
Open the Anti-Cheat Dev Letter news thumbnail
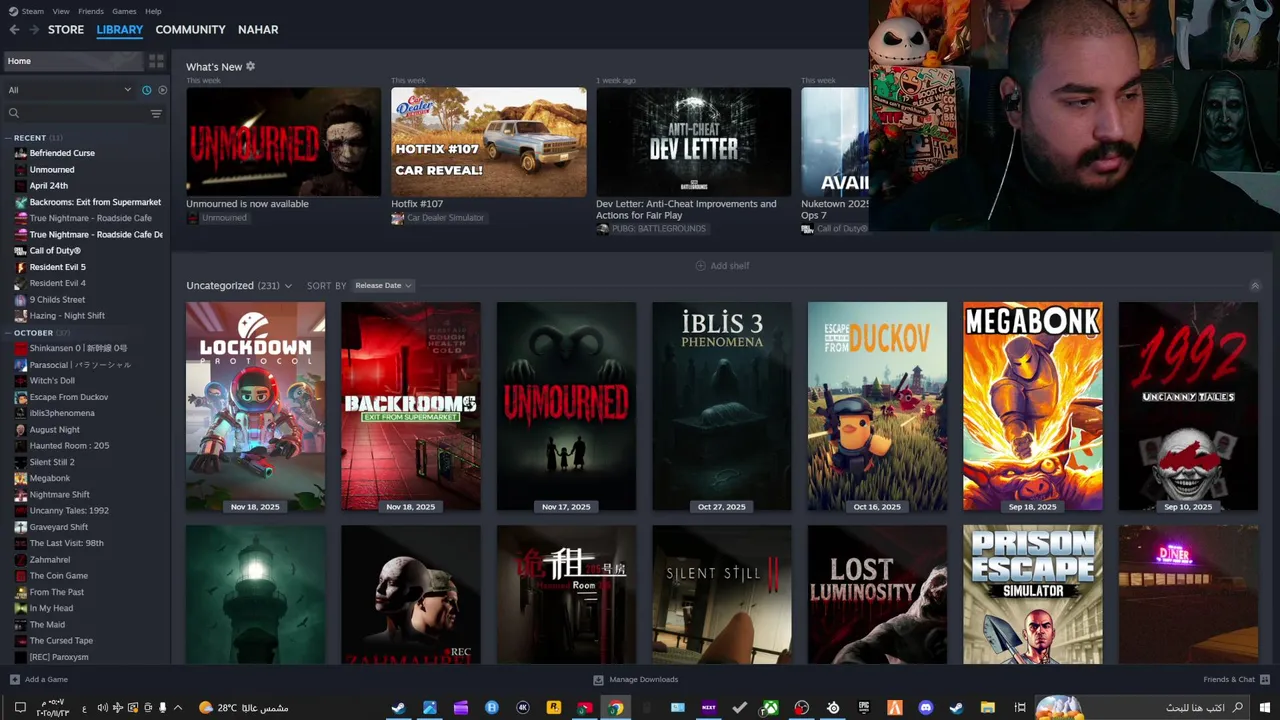(694, 142)
